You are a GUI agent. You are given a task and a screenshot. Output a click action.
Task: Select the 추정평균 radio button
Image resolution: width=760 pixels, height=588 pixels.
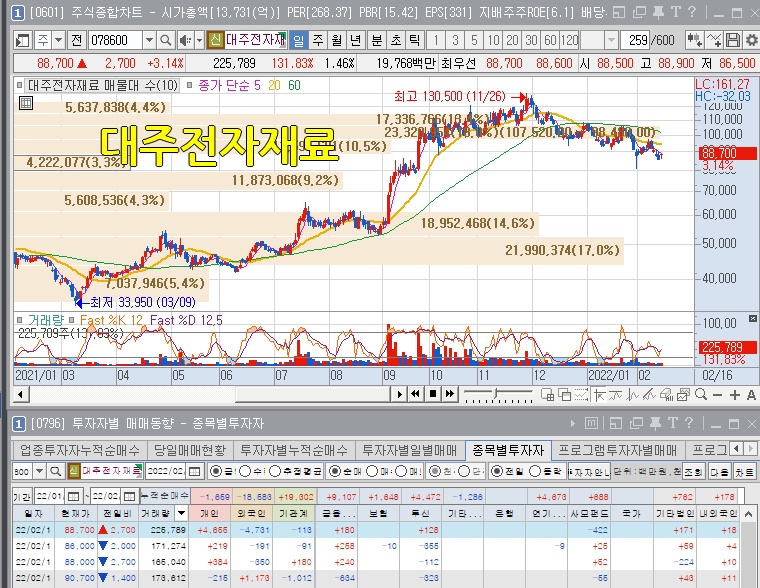tap(275, 471)
